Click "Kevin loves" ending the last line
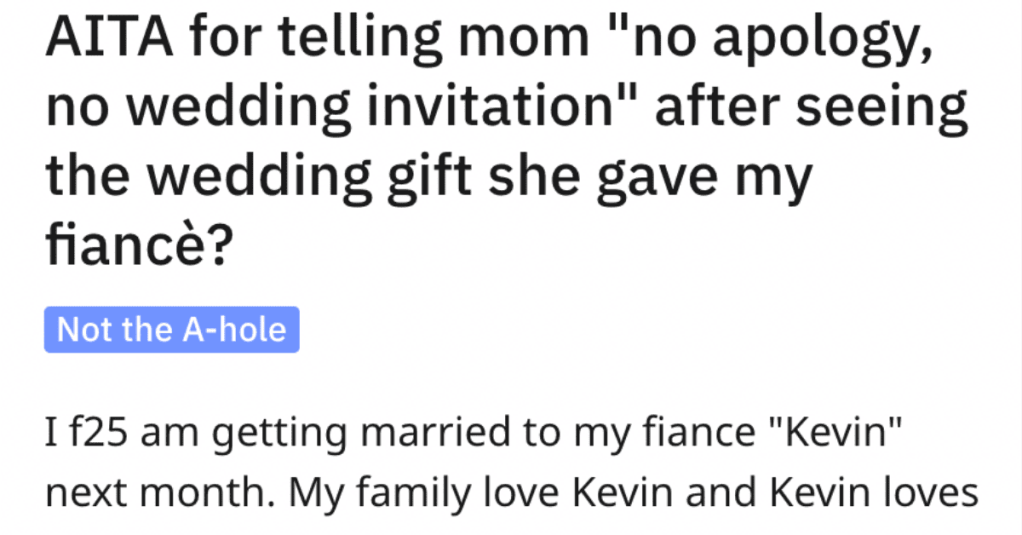The height and width of the screenshot is (535, 1022). pyautogui.click(x=874, y=493)
